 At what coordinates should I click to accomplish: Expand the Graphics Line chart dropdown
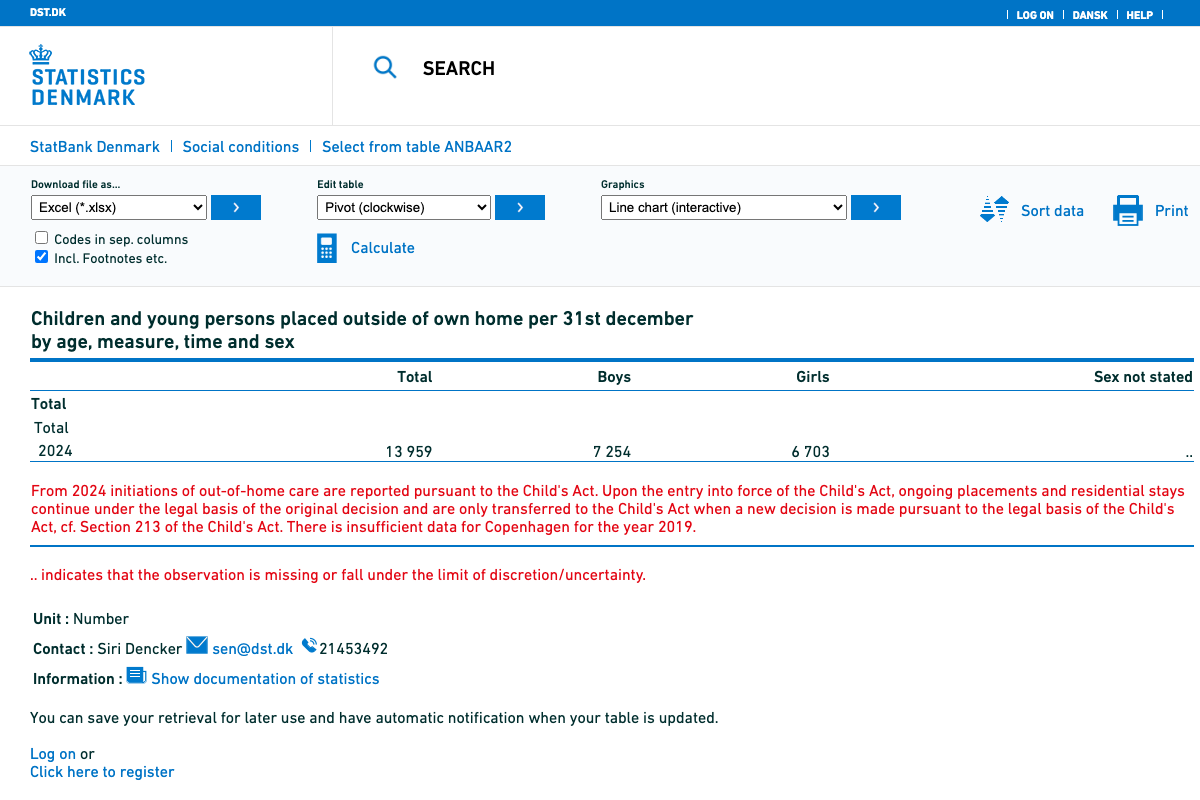click(724, 208)
